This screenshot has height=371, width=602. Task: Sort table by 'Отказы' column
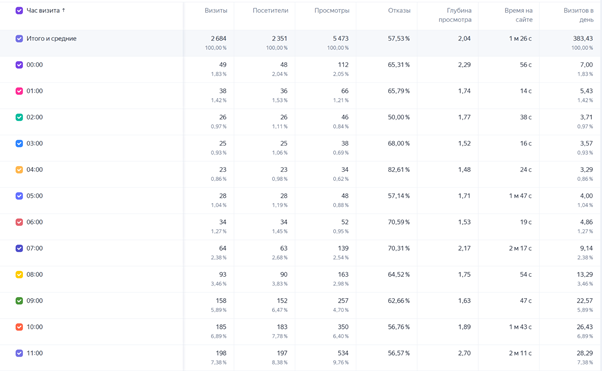pos(399,10)
